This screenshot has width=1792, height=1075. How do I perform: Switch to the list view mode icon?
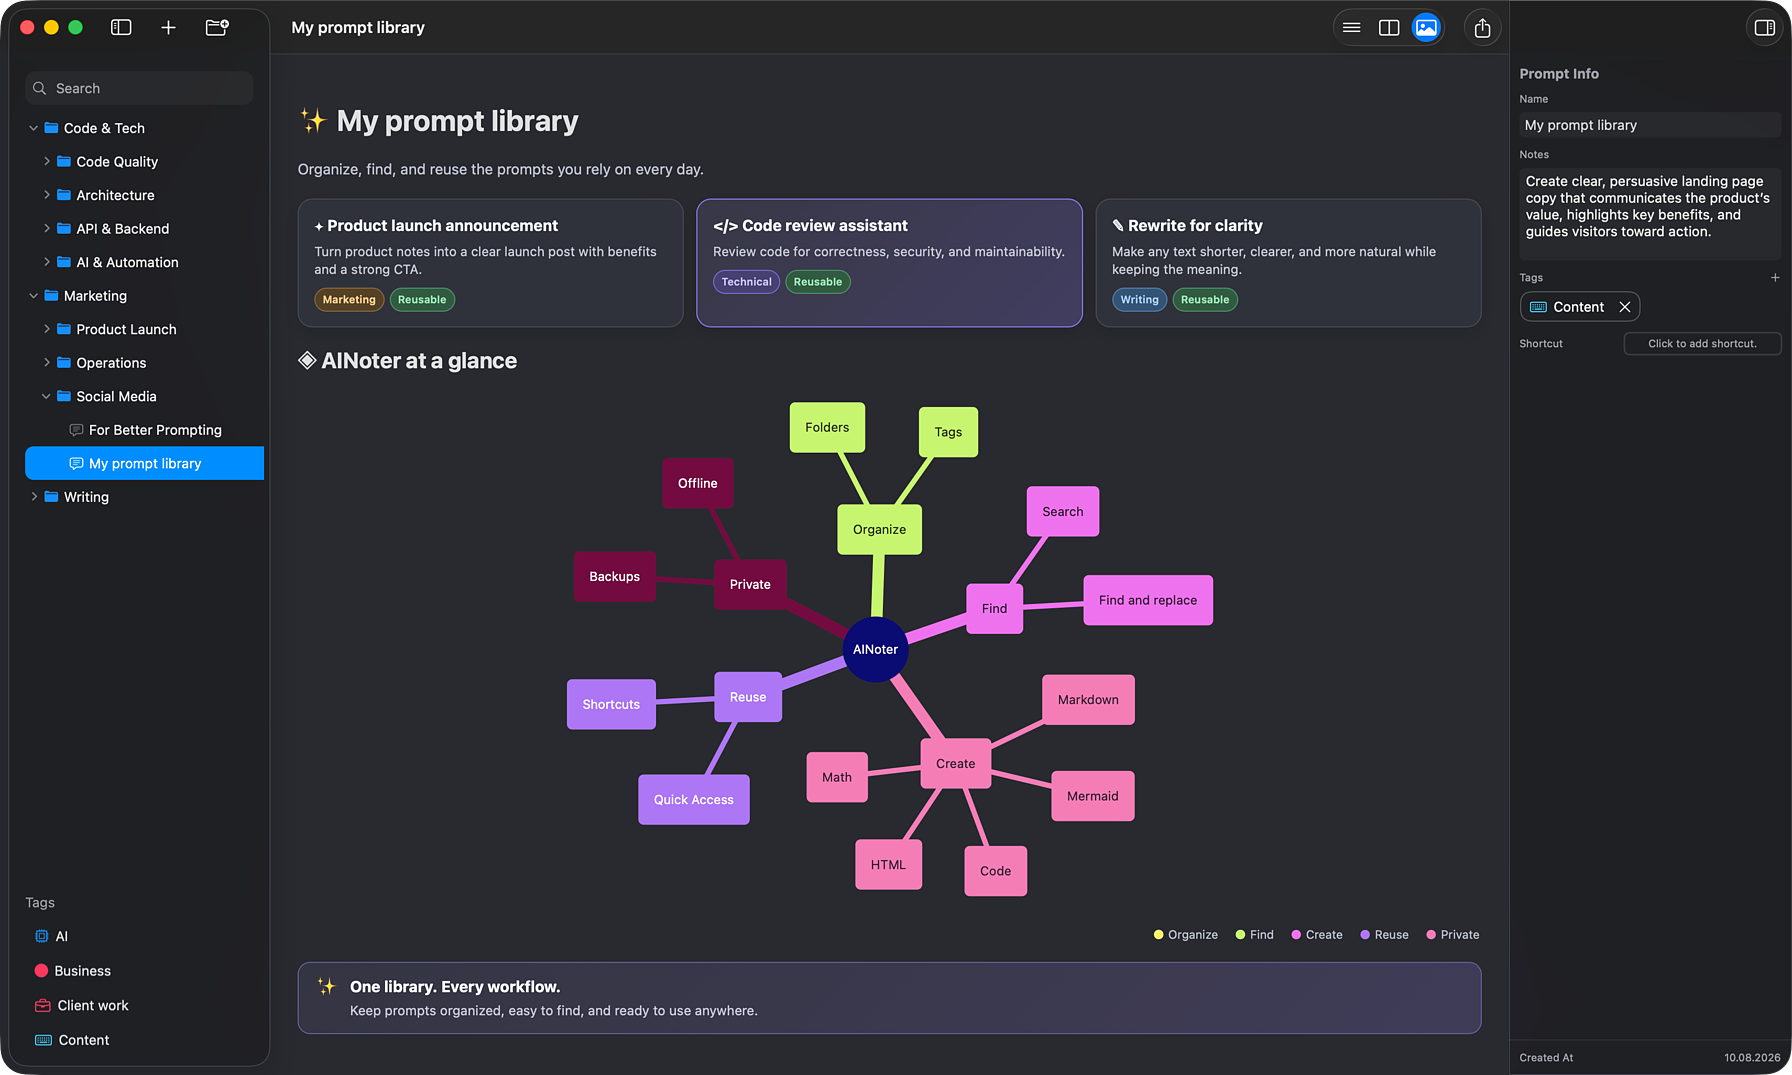(x=1352, y=28)
